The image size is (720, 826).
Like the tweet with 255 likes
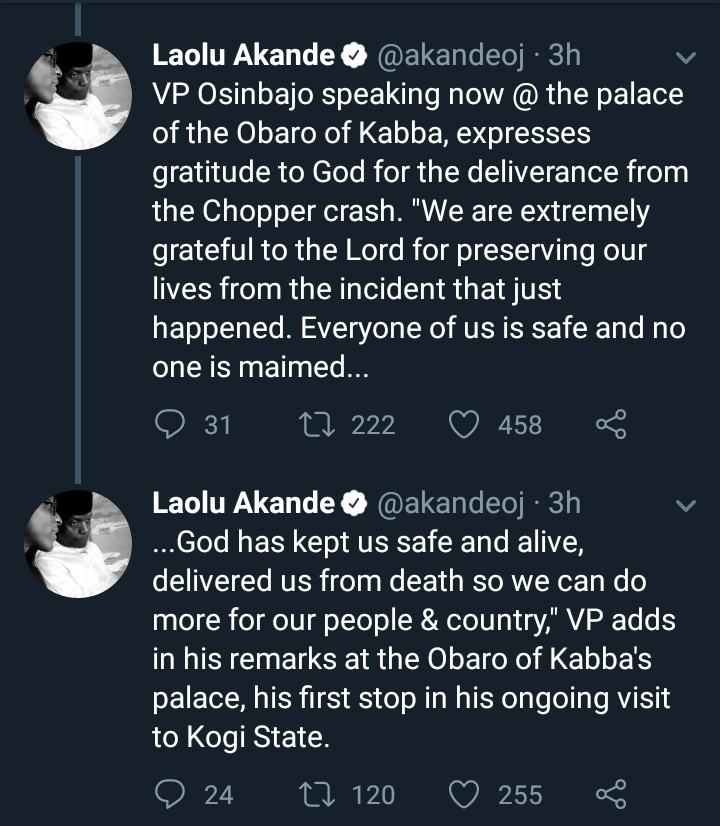pos(463,795)
